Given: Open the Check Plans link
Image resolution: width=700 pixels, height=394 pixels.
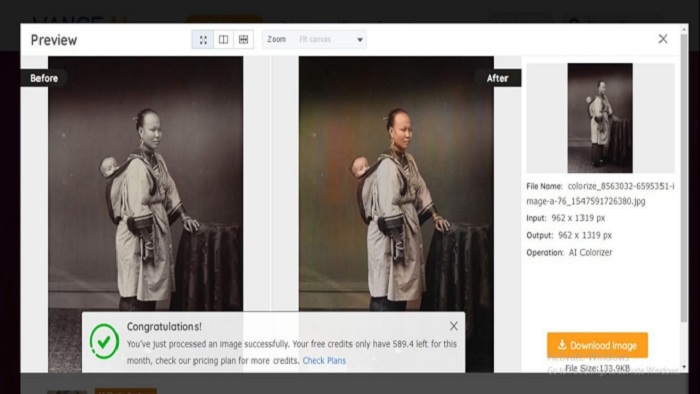Looking at the screenshot, I should tap(324, 361).
